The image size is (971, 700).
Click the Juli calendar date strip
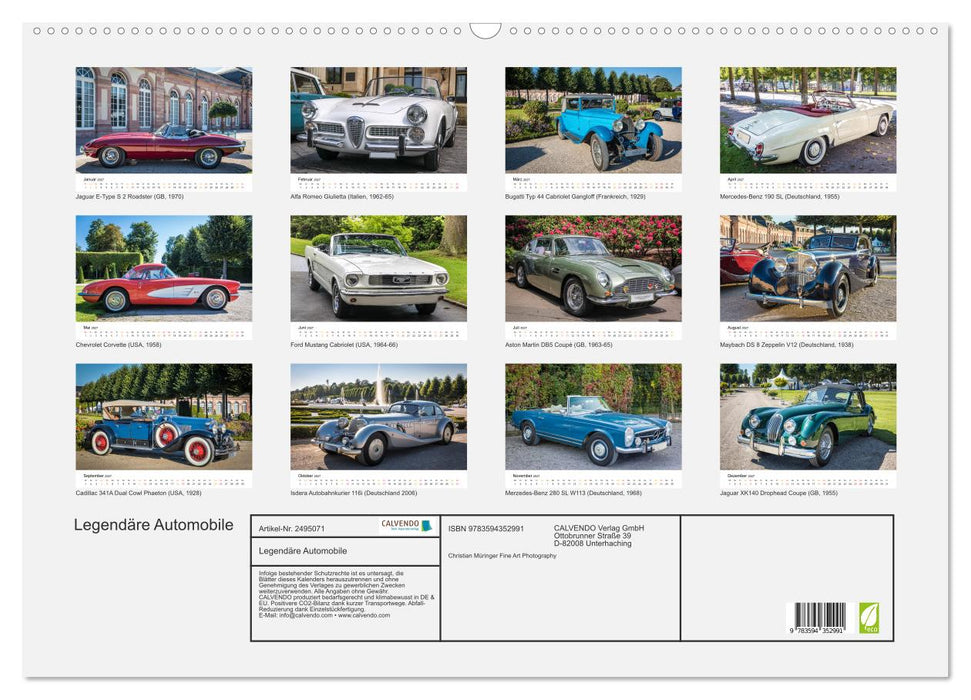click(x=593, y=333)
